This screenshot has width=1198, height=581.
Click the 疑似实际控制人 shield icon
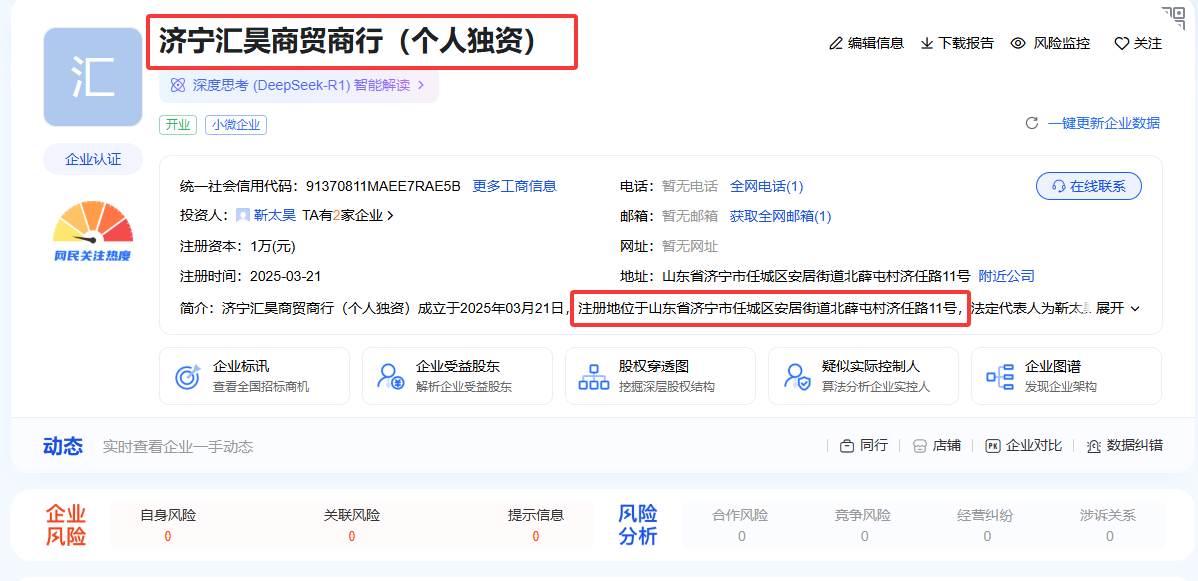click(797, 375)
